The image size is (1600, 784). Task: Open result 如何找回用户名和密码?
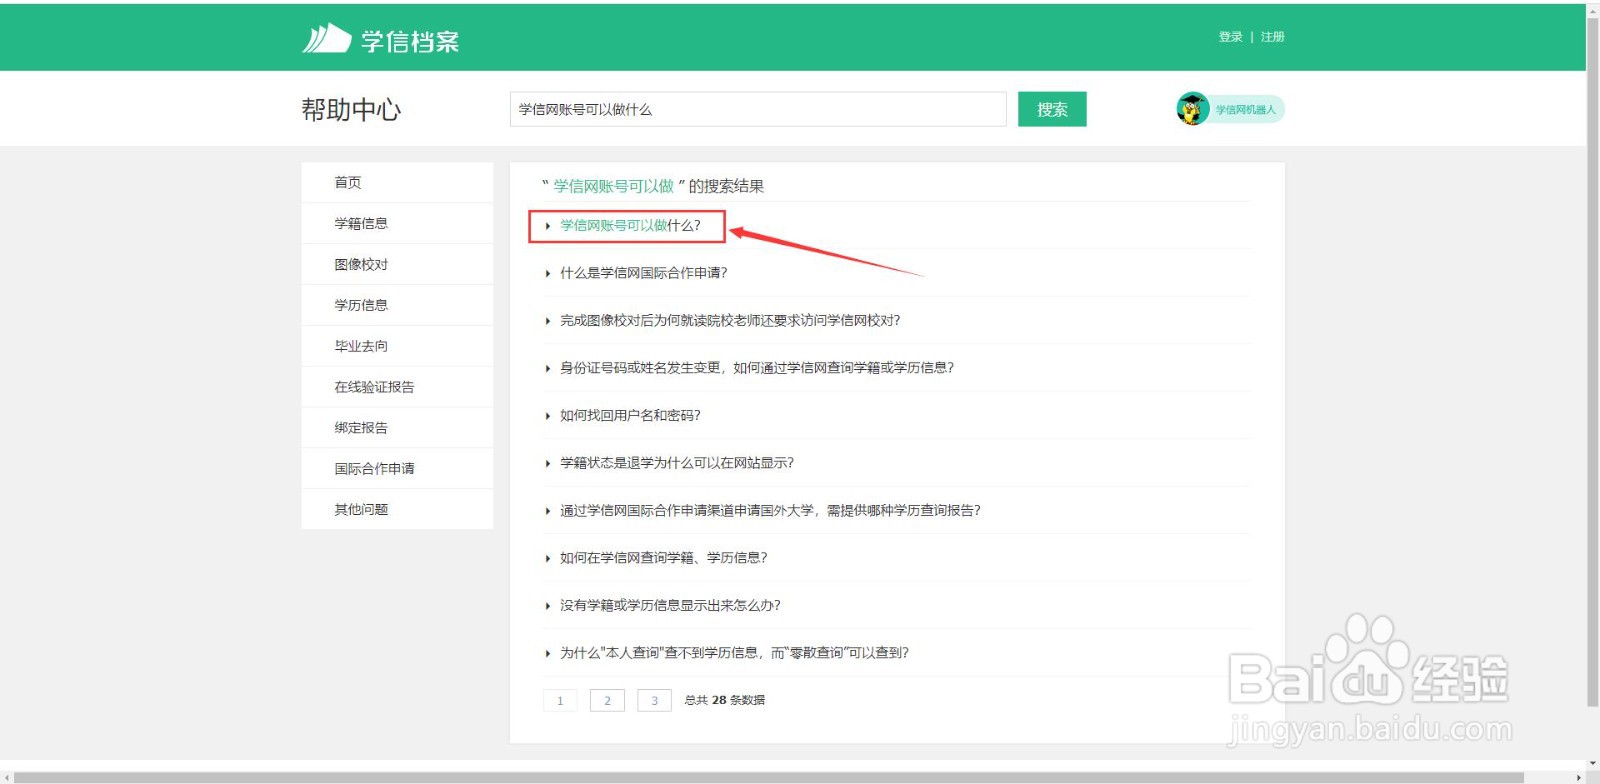coord(630,416)
